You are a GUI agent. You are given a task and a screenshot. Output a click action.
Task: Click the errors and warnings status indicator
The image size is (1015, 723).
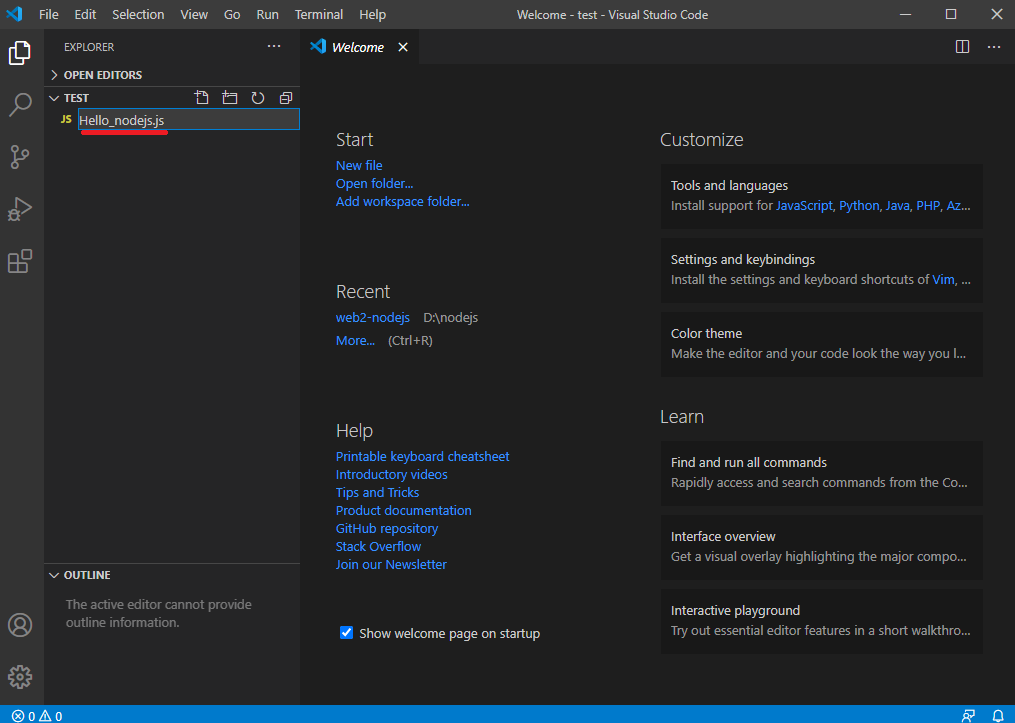pos(37,716)
